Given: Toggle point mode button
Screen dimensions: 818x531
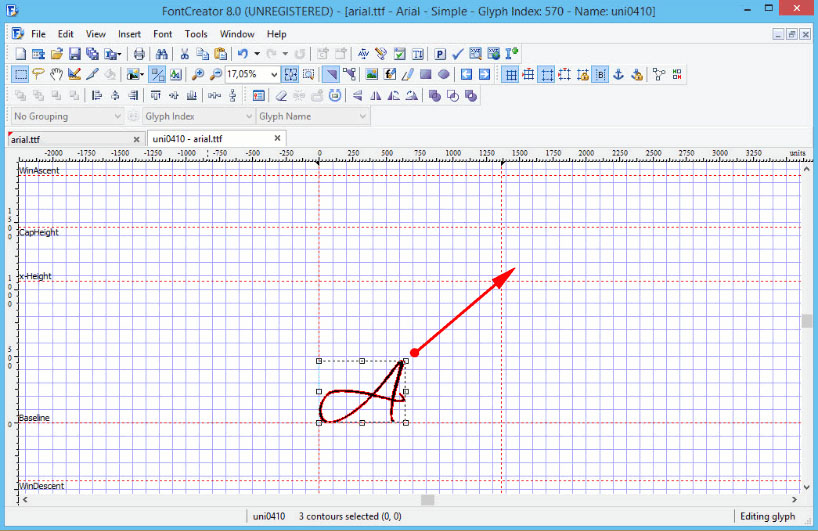Looking at the screenshot, I should (x=350, y=75).
